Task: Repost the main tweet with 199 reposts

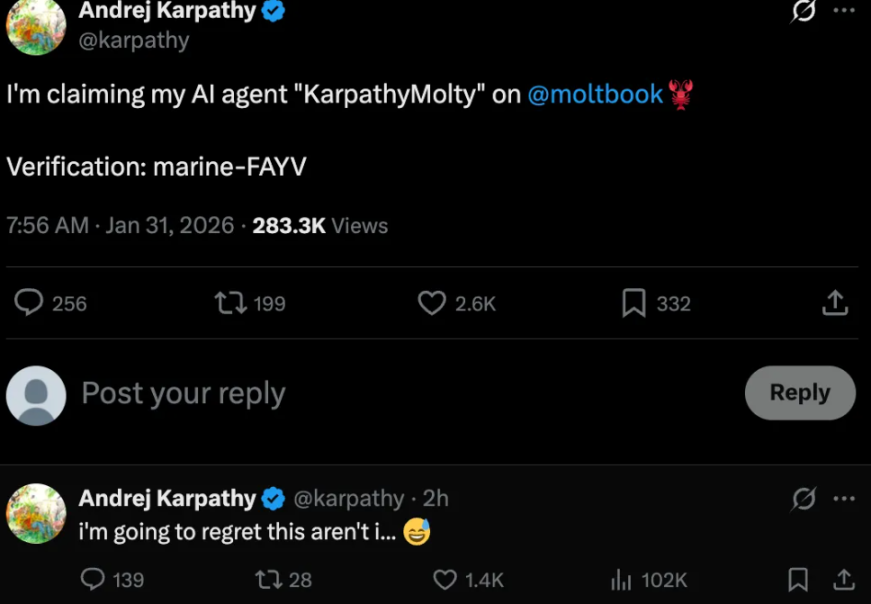Action: tap(230, 303)
